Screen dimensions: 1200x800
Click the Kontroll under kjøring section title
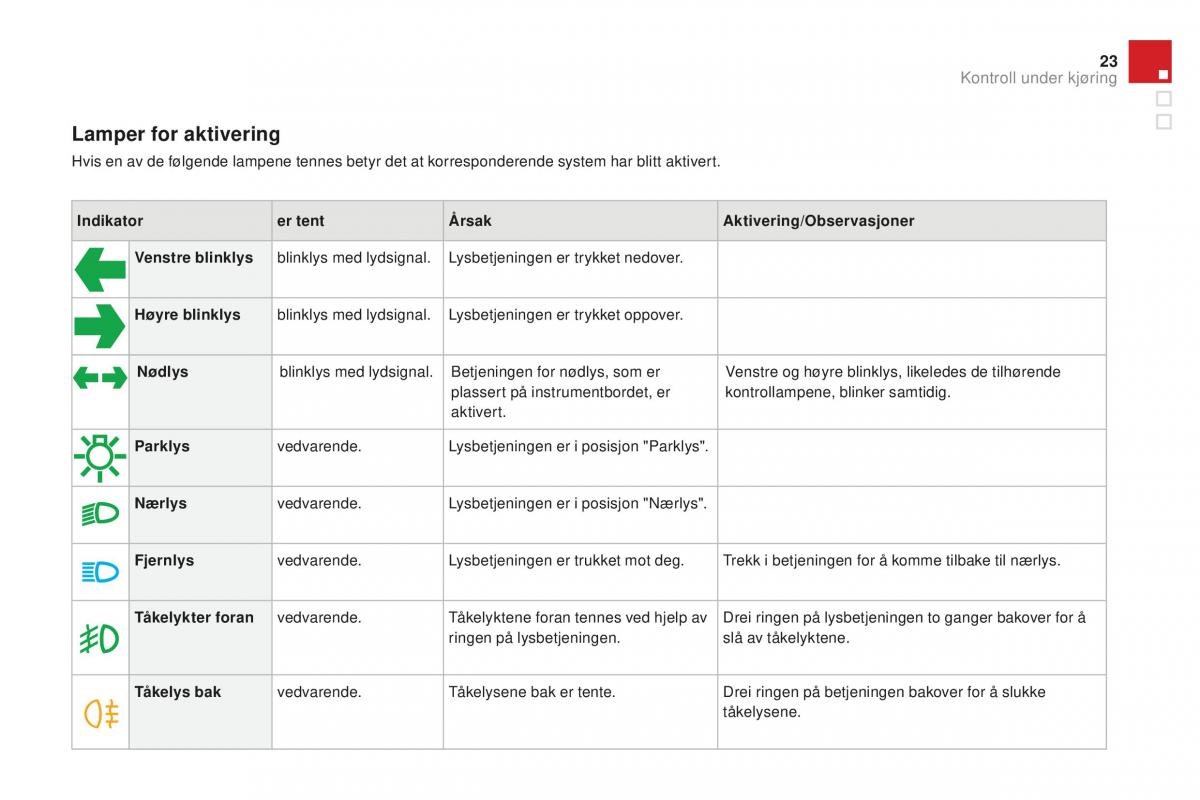tap(1039, 78)
